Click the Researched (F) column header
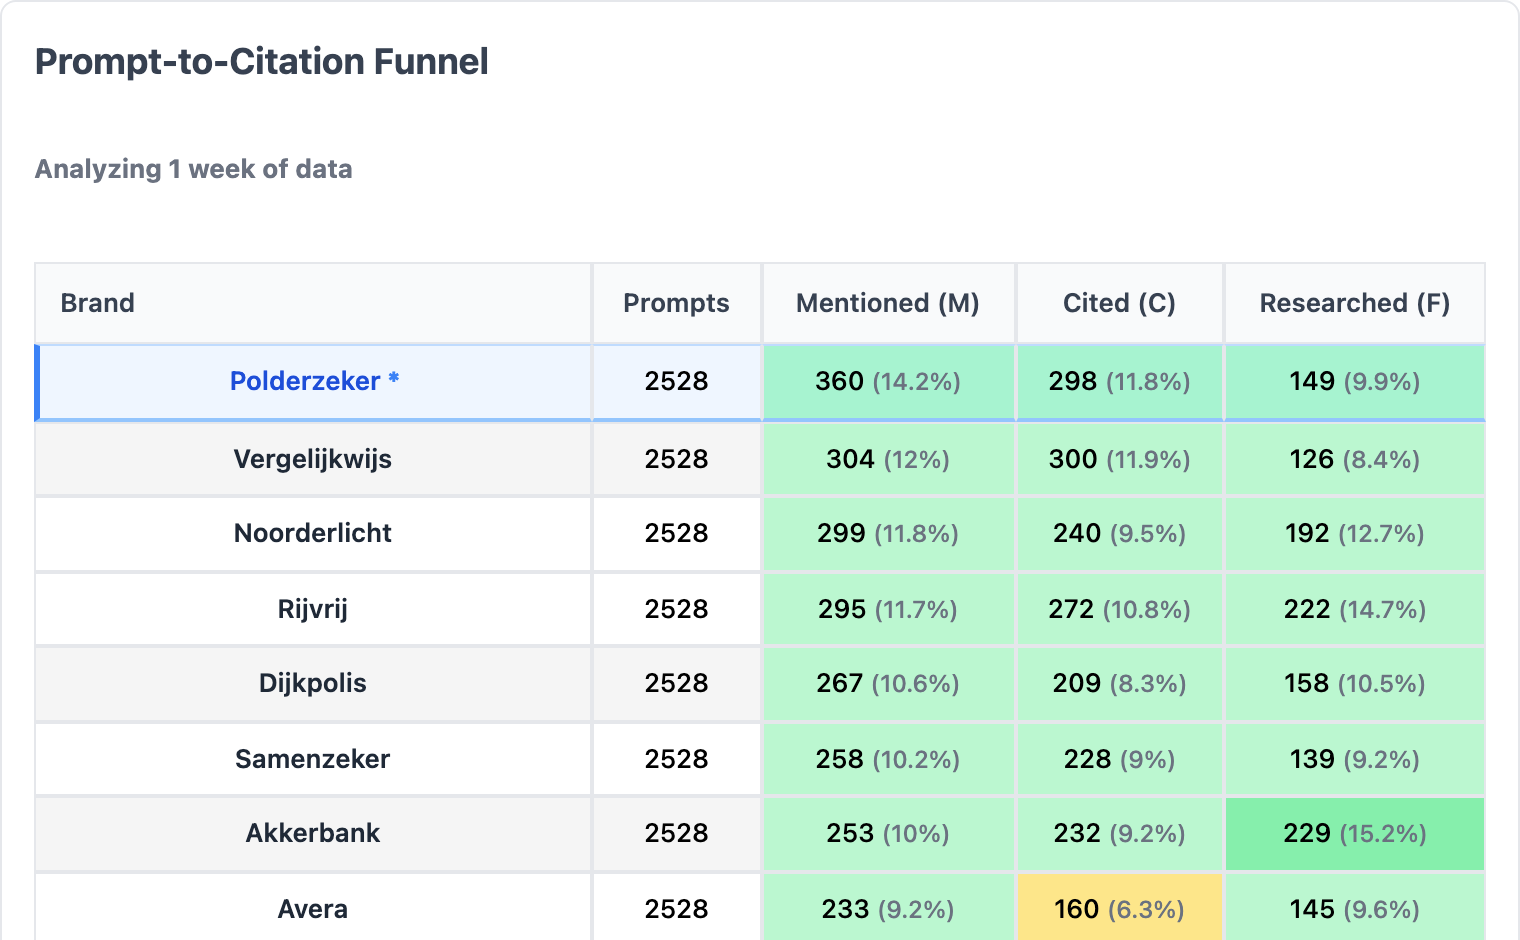Viewport: 1520px width, 940px height. [x=1355, y=303]
